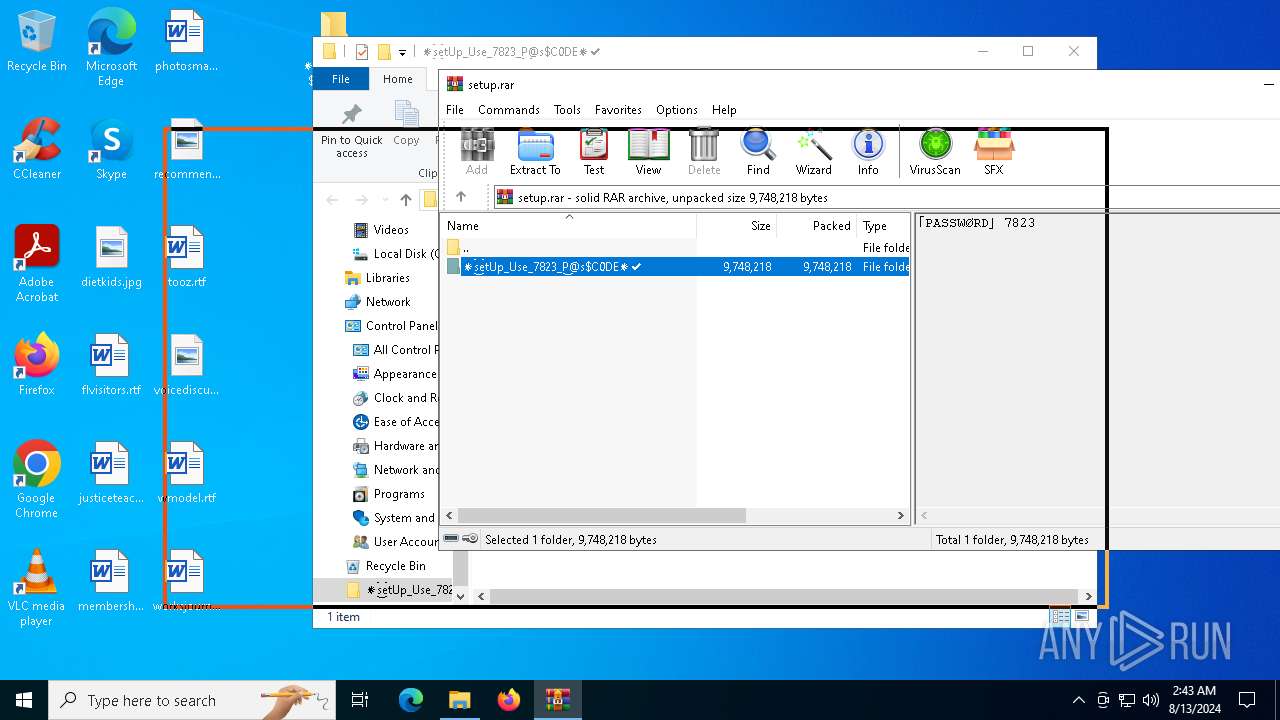Select Recycle Bin in Explorer tree
Viewport: 1280px width, 720px height.
pos(395,566)
